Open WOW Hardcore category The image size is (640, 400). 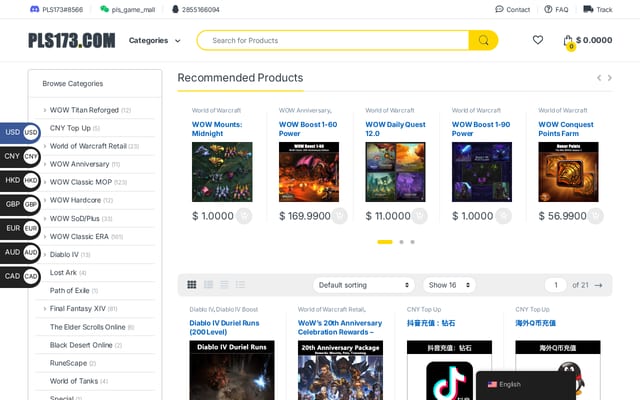click(75, 200)
